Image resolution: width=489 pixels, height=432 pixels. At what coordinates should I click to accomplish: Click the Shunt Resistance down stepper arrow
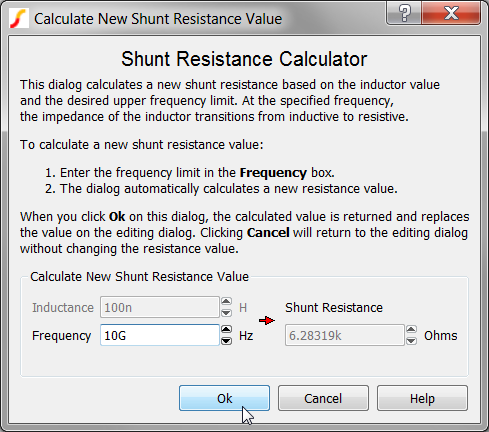pyautogui.click(x=411, y=341)
